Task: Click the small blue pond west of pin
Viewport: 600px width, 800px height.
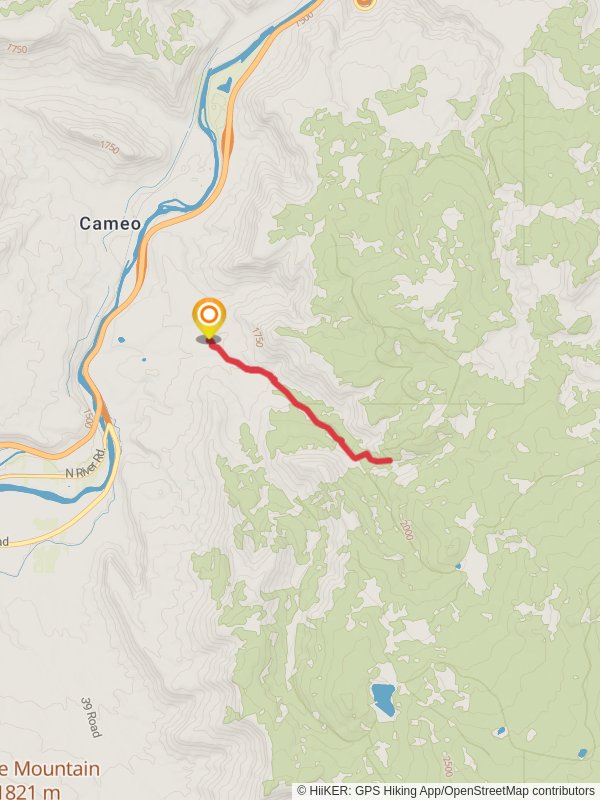Action: (121, 339)
